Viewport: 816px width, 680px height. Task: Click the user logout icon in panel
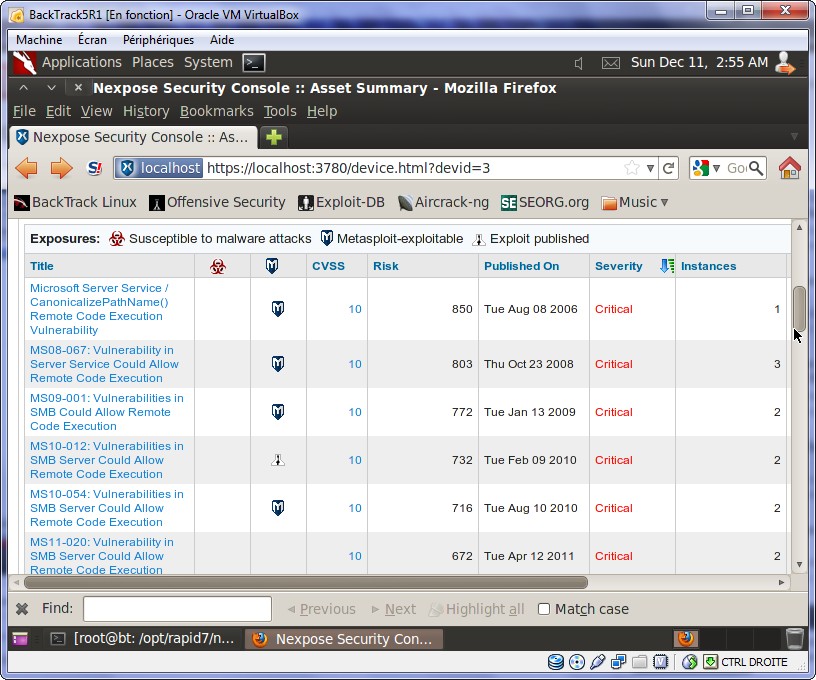[x=785, y=63]
